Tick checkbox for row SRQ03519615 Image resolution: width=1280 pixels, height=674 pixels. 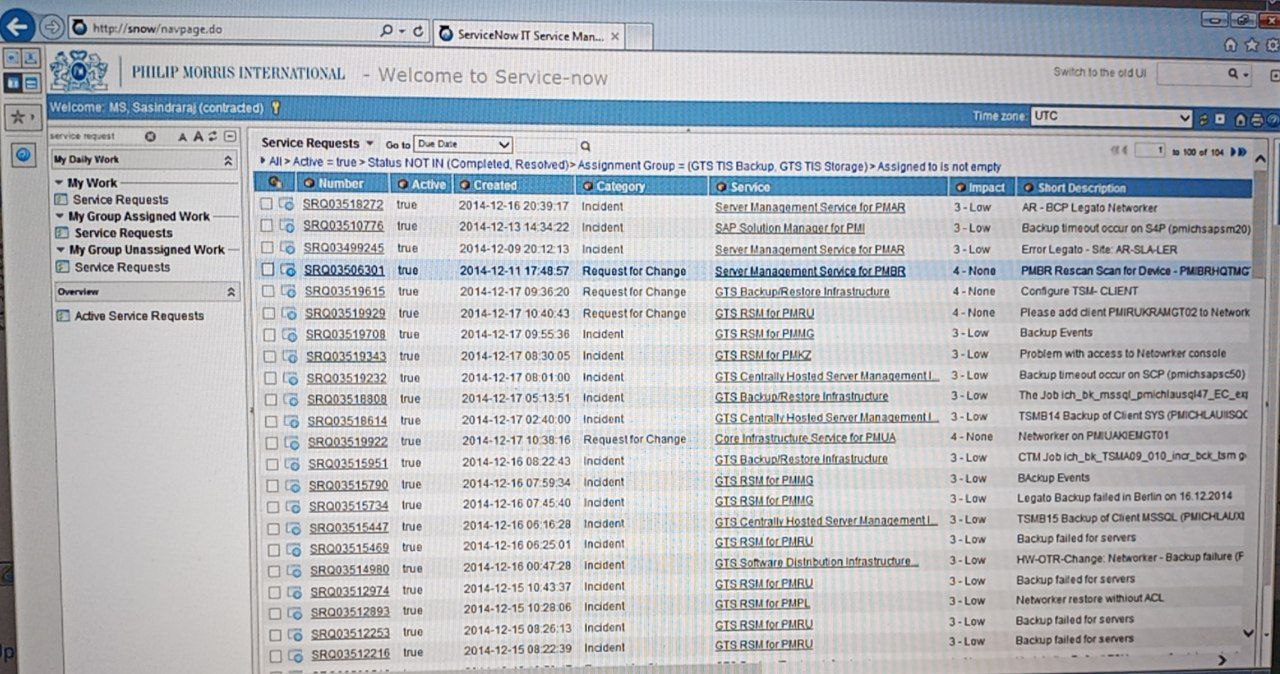[268, 291]
